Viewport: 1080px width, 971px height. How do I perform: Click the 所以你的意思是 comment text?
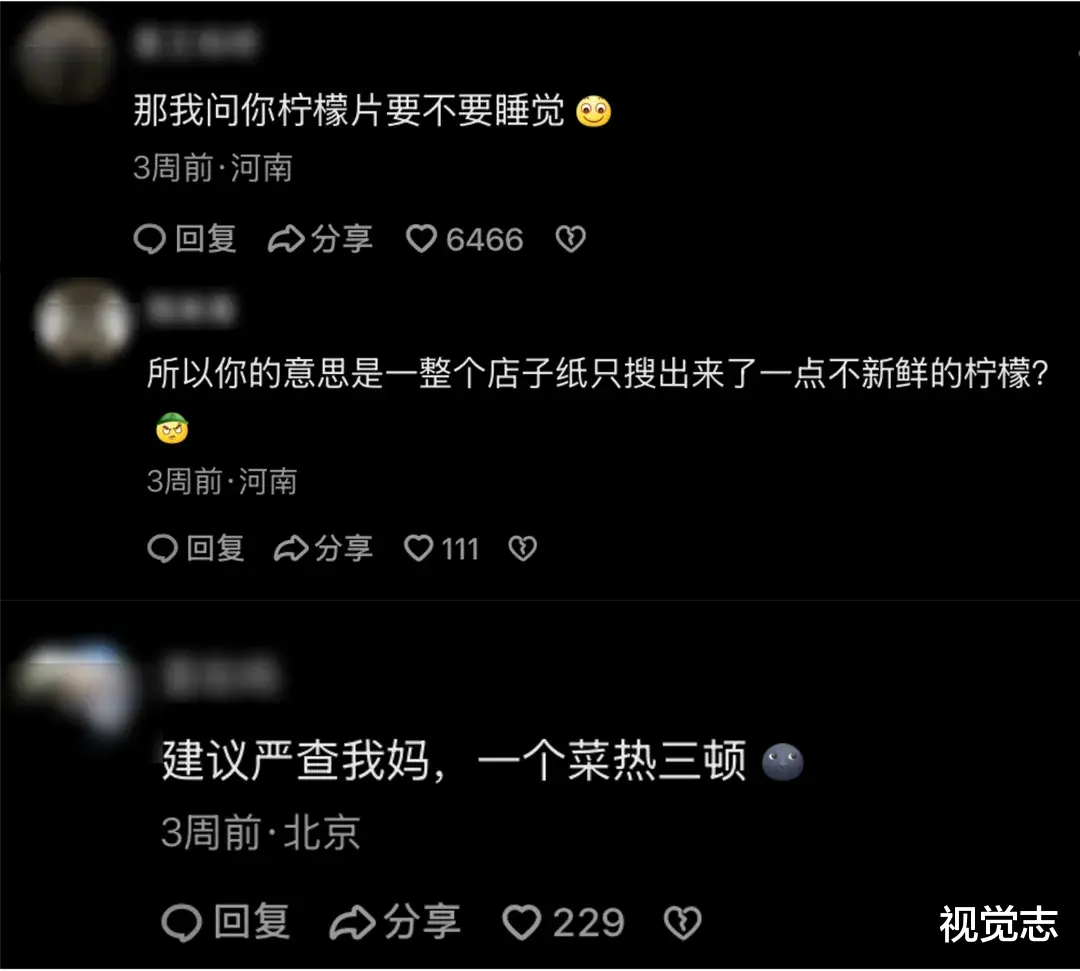(x=597, y=373)
